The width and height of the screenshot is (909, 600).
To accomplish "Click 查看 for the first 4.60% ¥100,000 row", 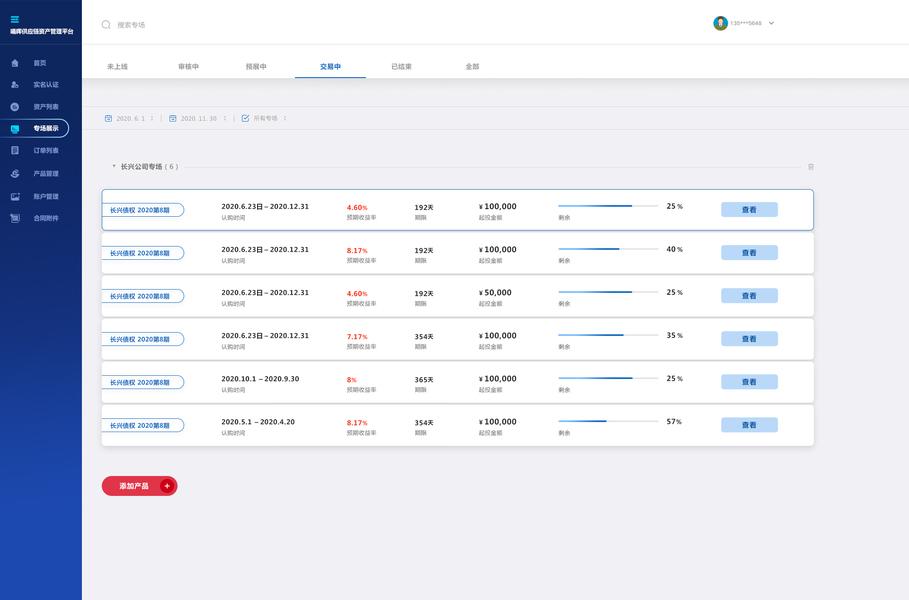I will click(749, 209).
